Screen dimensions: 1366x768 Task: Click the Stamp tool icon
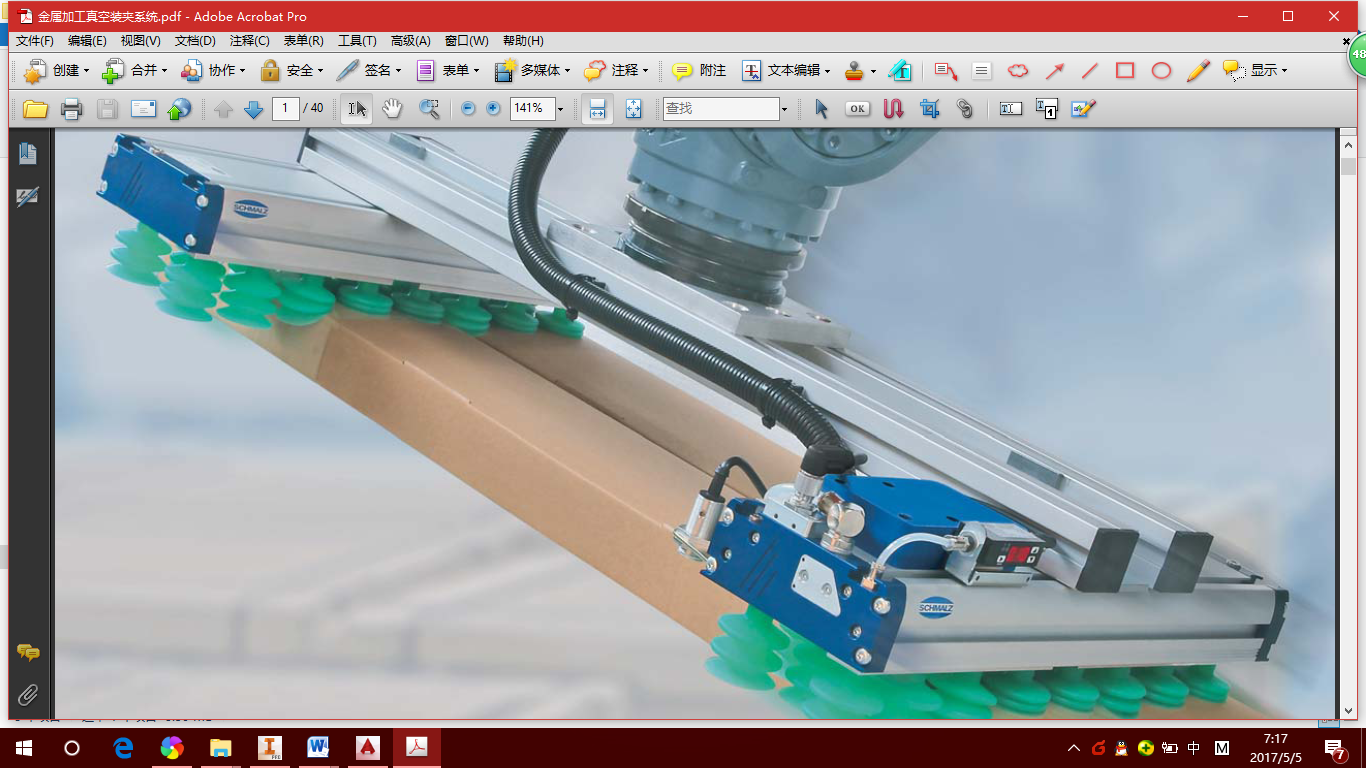tap(855, 71)
